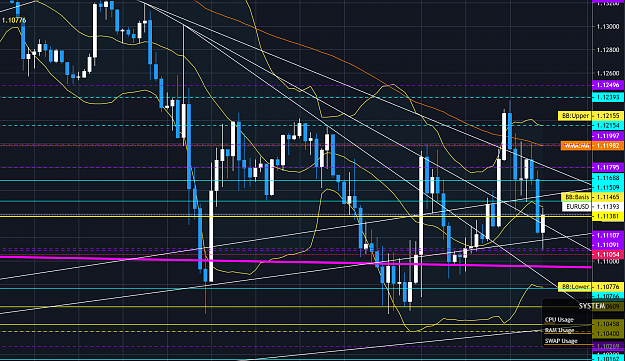The width and height of the screenshot is (625, 361).
Task: Select the purple 1.11107 price label
Action: [x=608, y=235]
